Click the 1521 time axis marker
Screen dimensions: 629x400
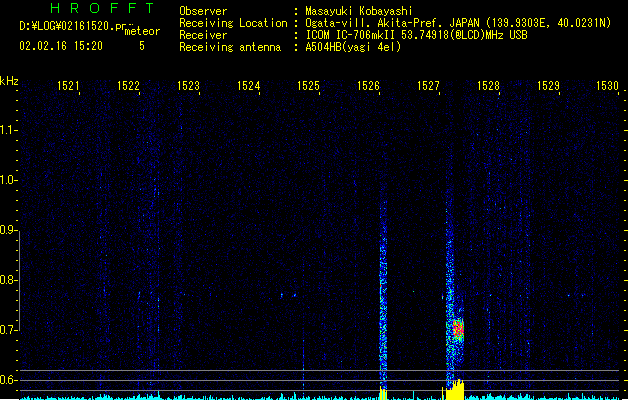tap(68, 86)
